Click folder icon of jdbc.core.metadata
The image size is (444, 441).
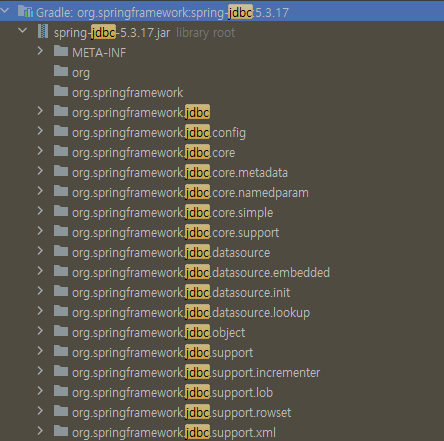[x=61, y=171]
